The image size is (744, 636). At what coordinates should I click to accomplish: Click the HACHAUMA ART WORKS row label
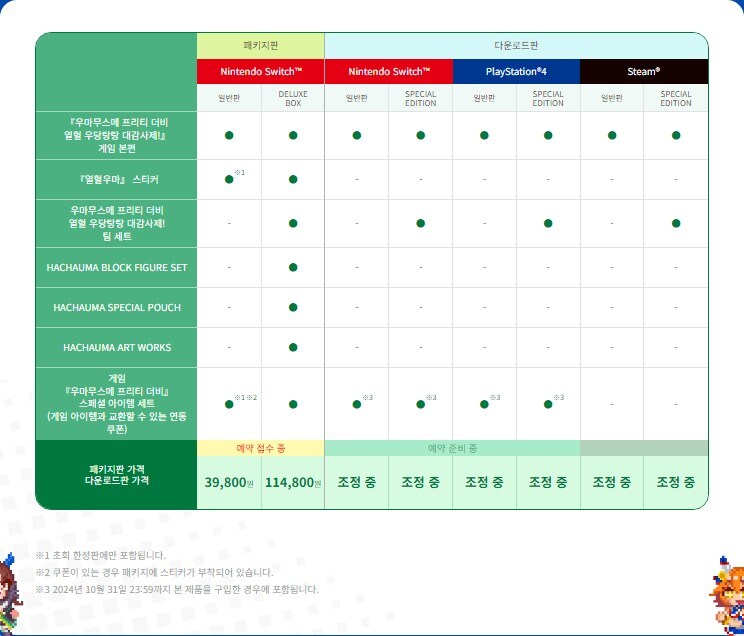click(116, 347)
